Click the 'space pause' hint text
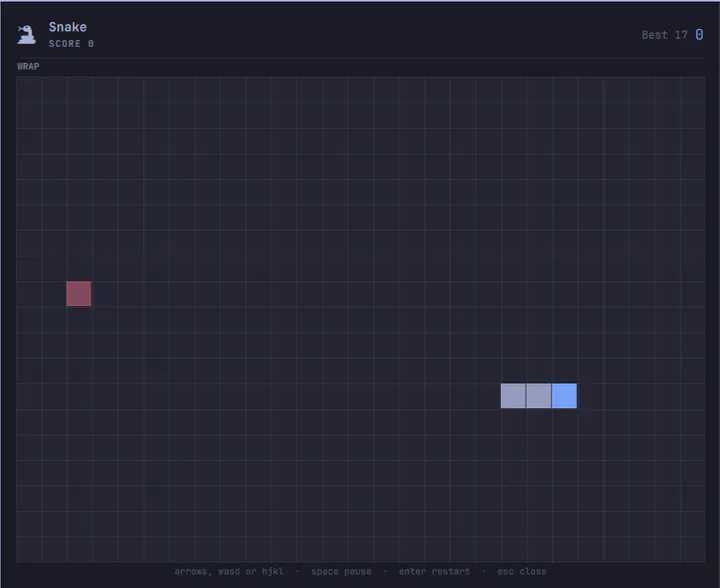The height and width of the screenshot is (588, 720). [x=341, y=571]
